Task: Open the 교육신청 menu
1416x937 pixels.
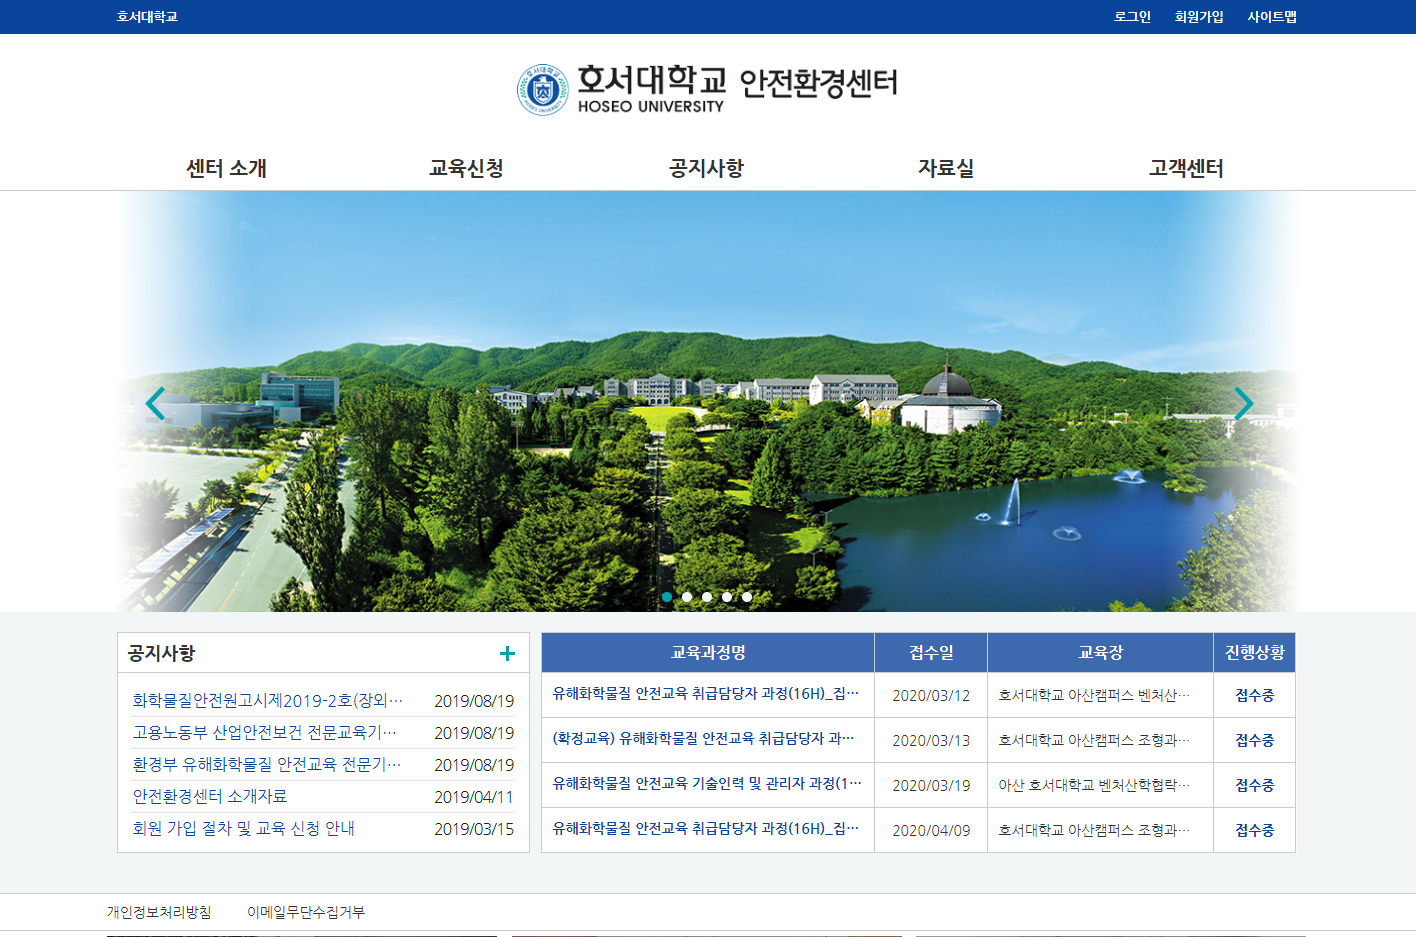Action: coord(466,168)
